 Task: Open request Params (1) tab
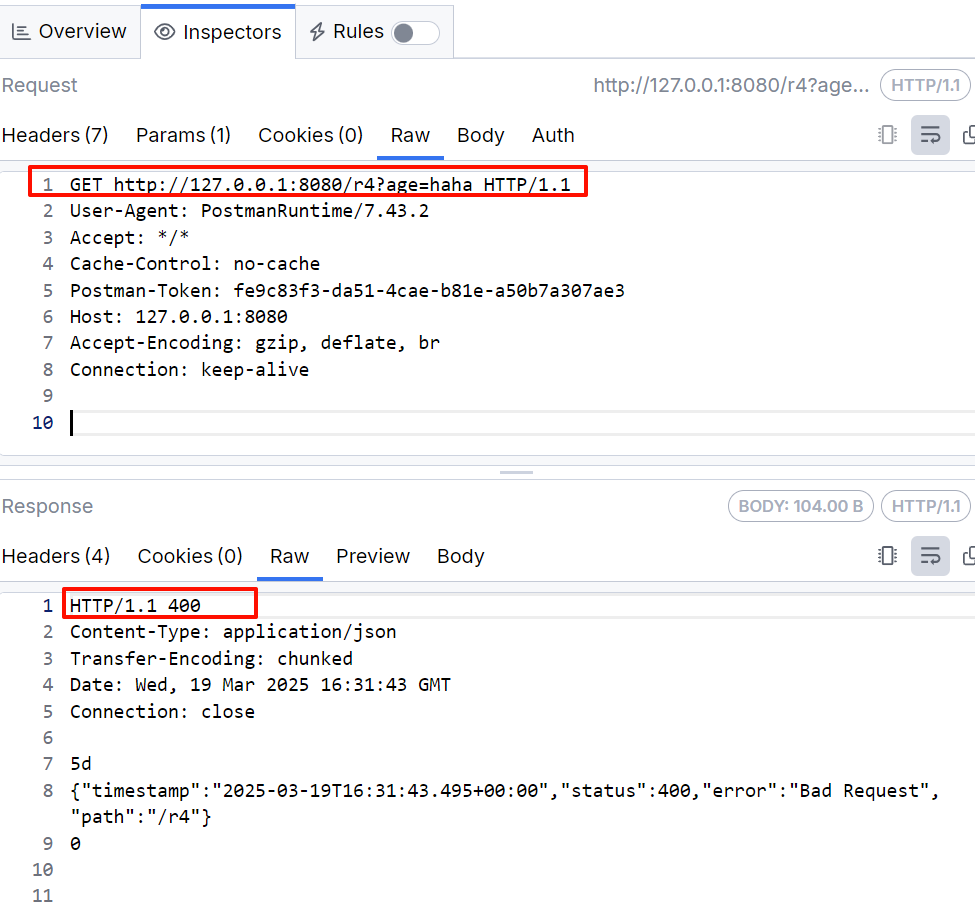pos(183,135)
